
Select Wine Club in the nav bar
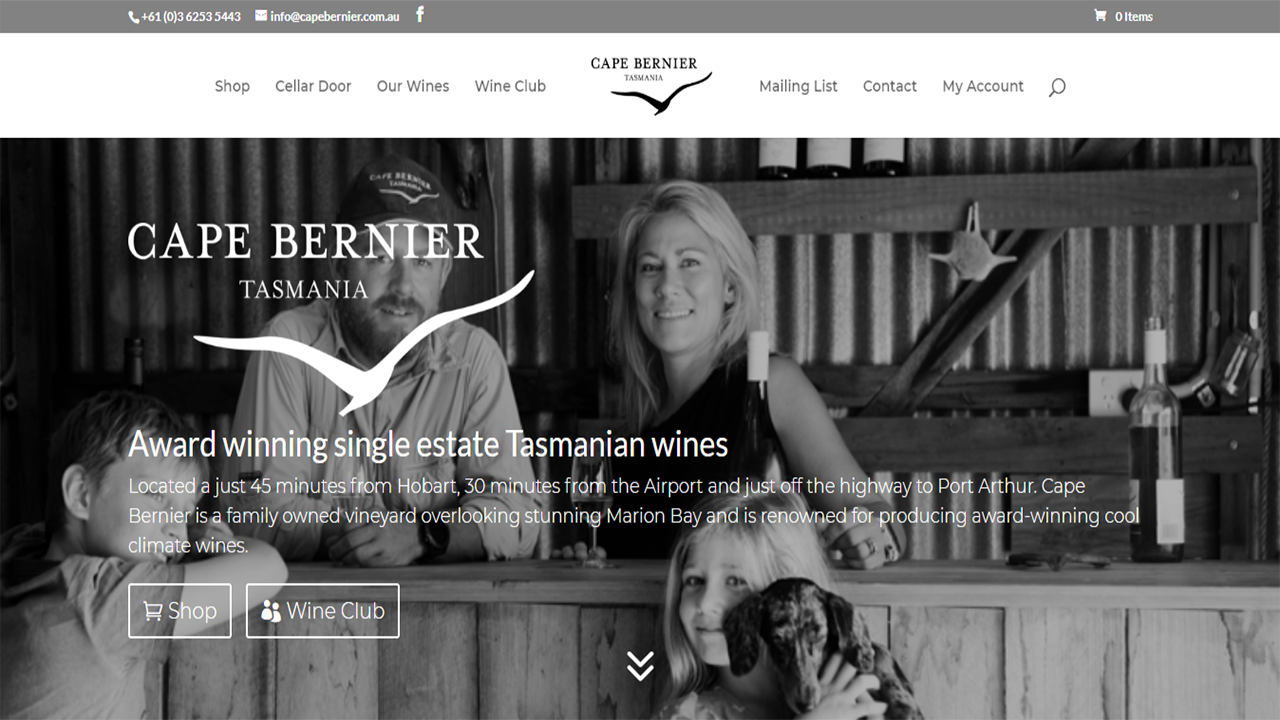(510, 86)
